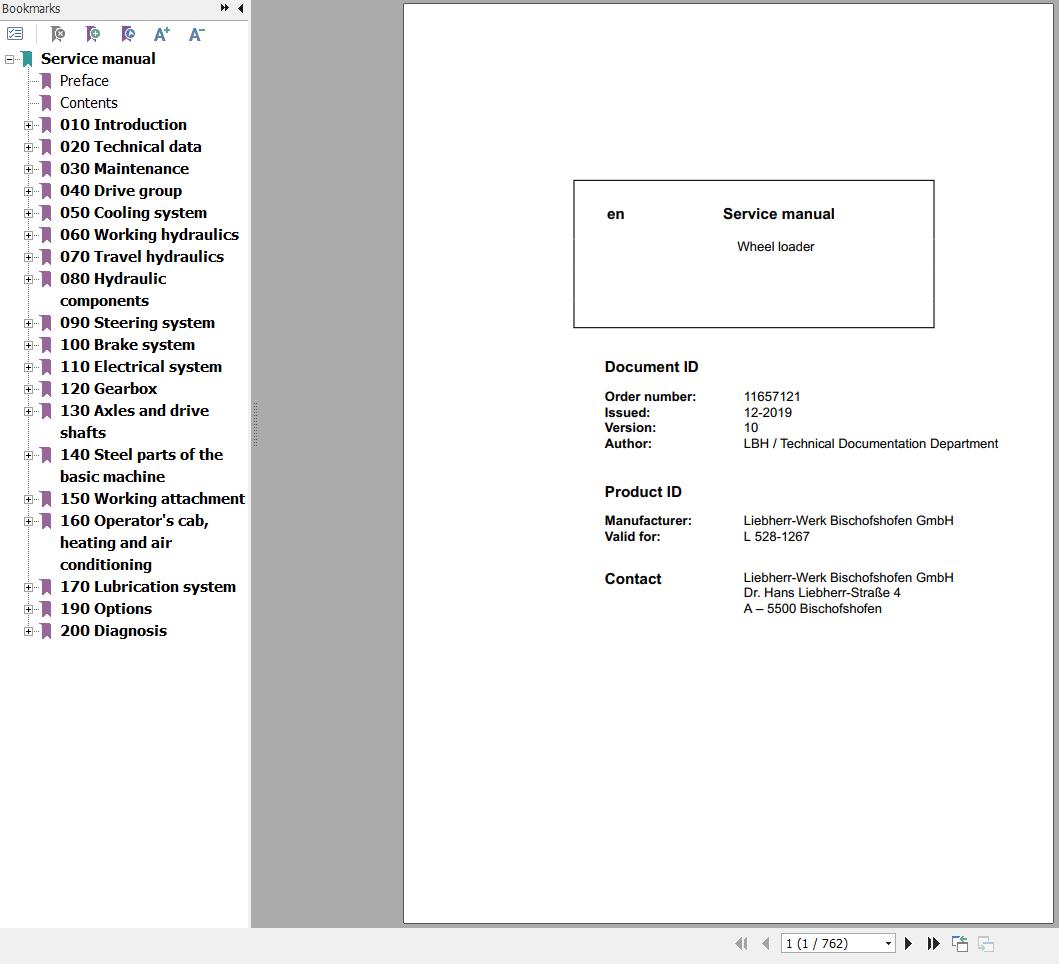Collapse the Bookmarks panel with left arrow
Screen dimensions: 1059x964
click(x=240, y=8)
